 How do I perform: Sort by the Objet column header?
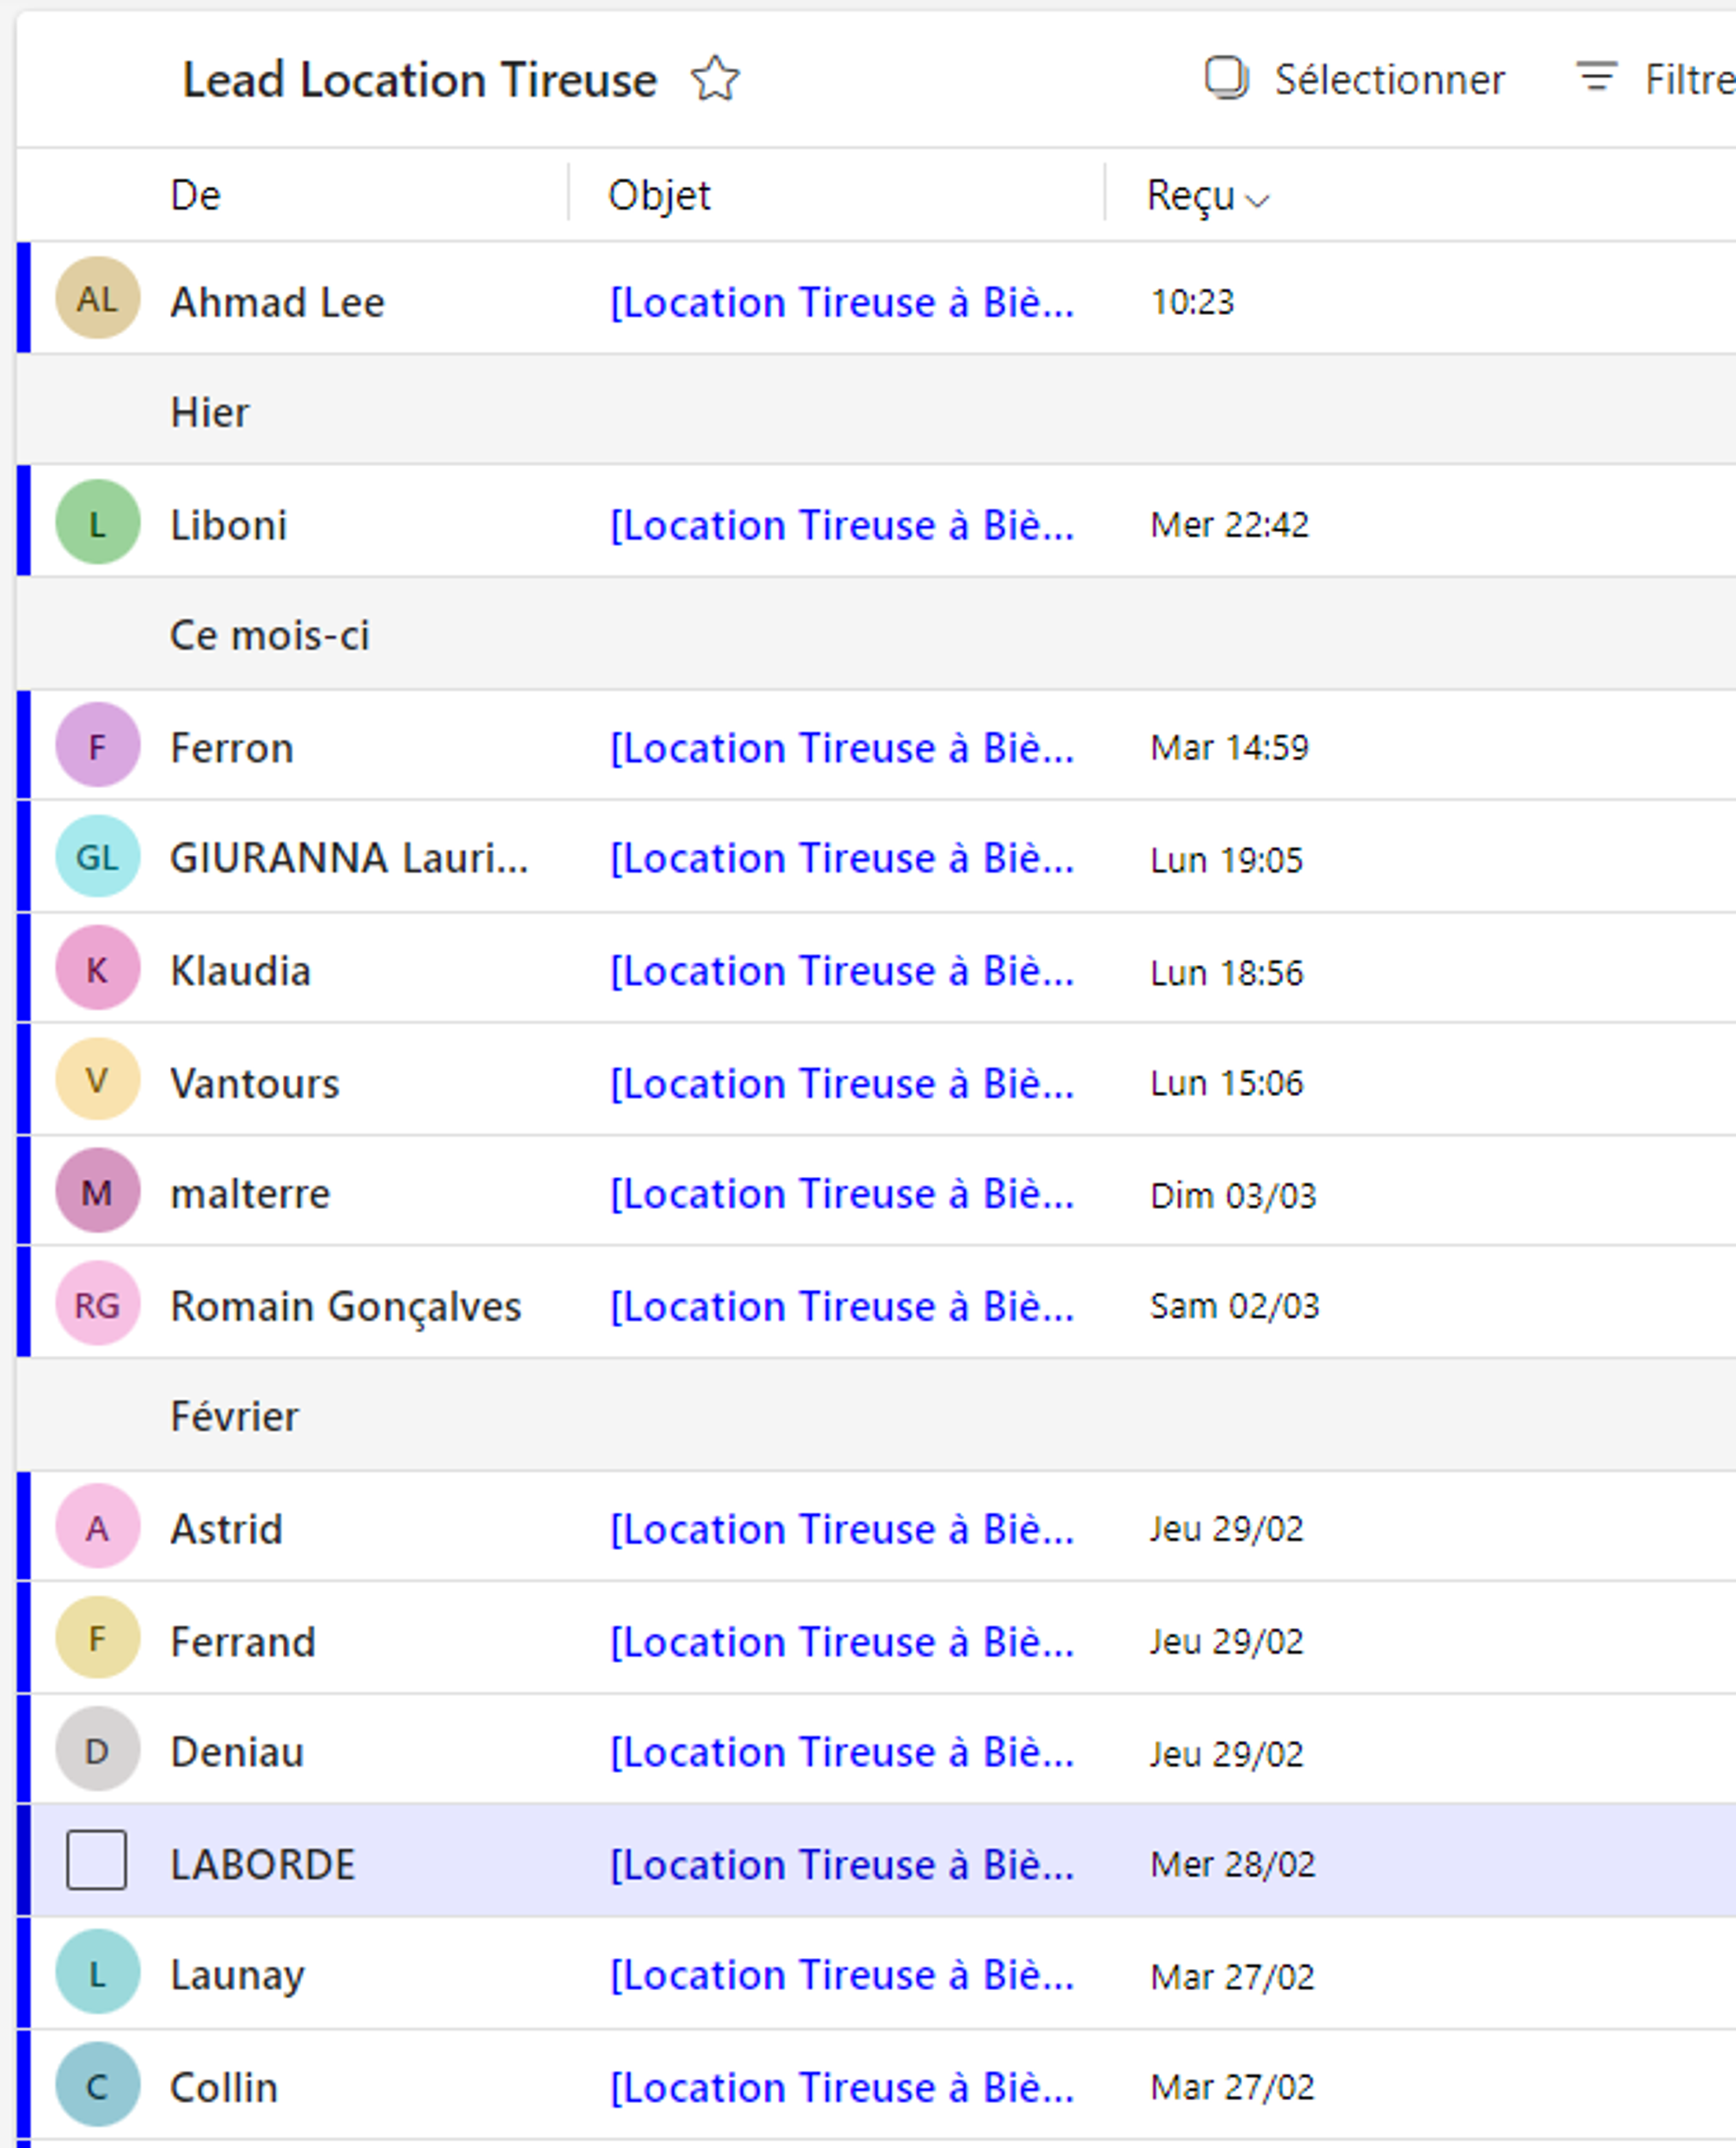point(659,195)
